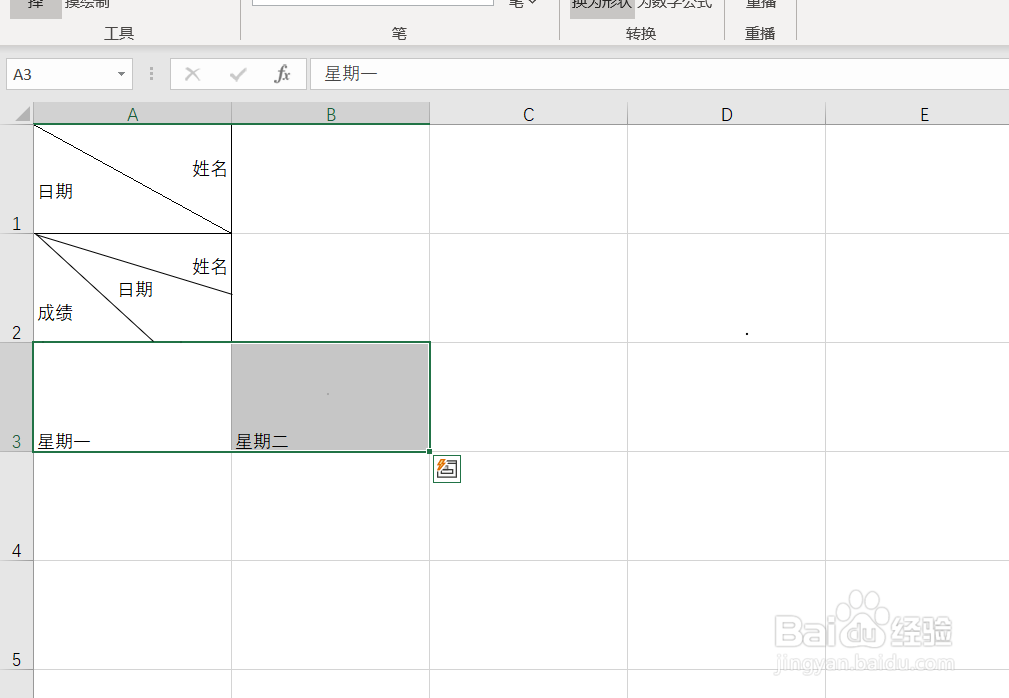Click cell A1 with the single diagonal line
Screen dimensions: 1009x698
click(133, 179)
